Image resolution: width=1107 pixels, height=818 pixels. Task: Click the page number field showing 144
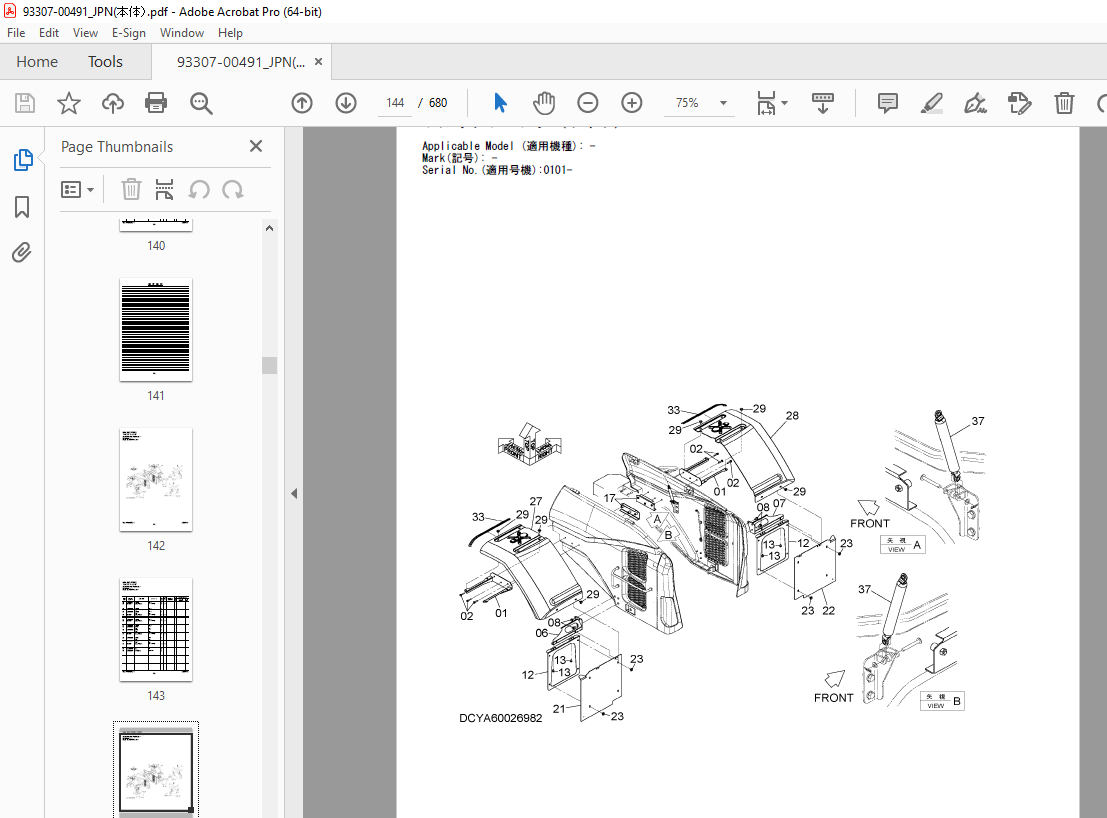pos(395,103)
